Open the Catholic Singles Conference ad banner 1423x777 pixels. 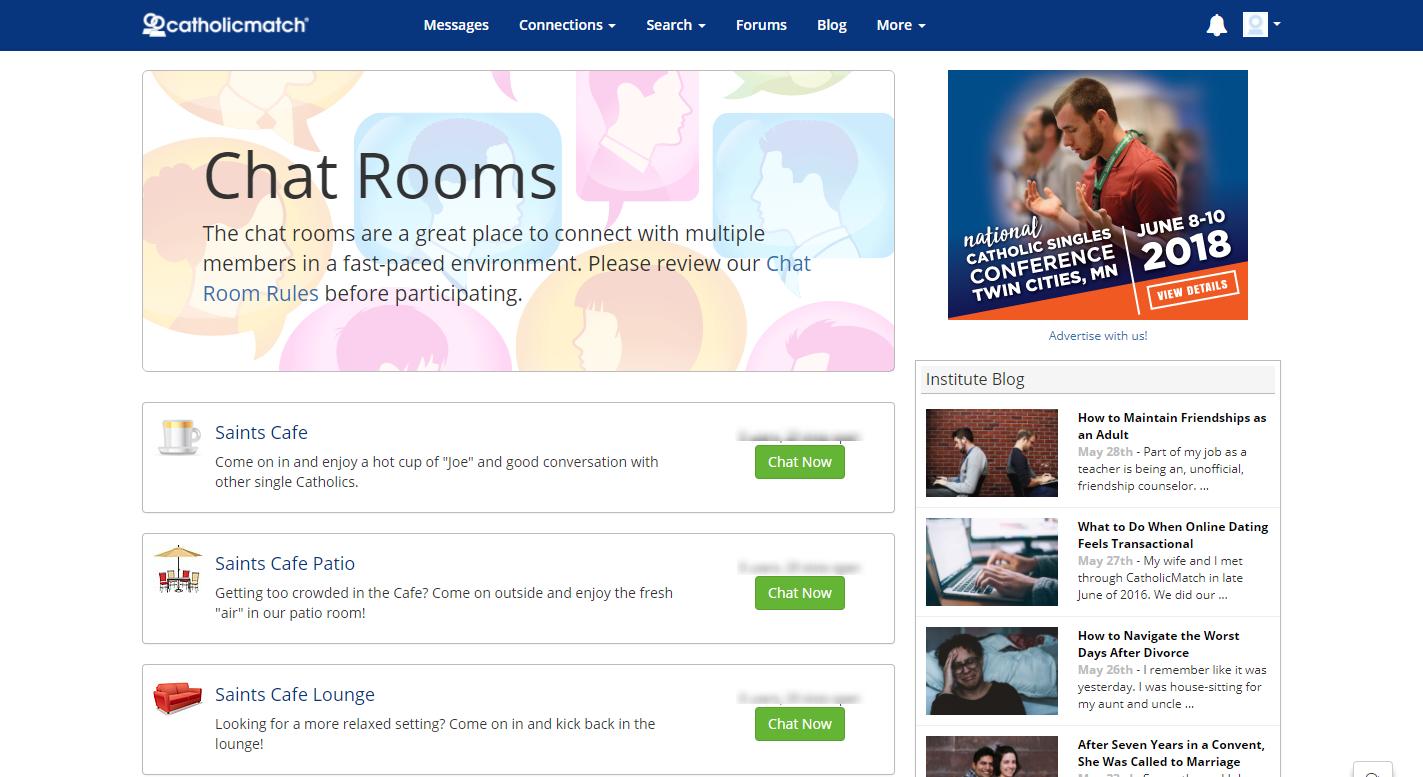1098,195
